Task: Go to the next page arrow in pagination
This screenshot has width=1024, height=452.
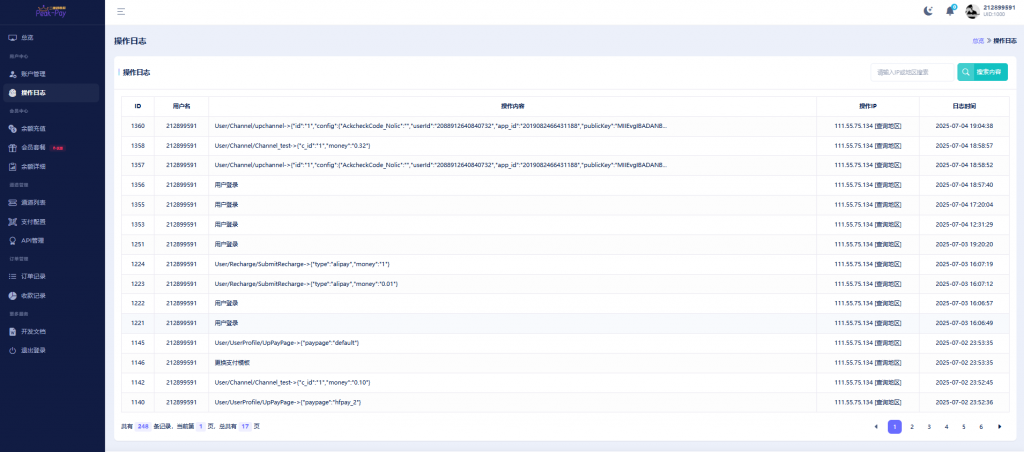Action: pyautogui.click(x=999, y=426)
